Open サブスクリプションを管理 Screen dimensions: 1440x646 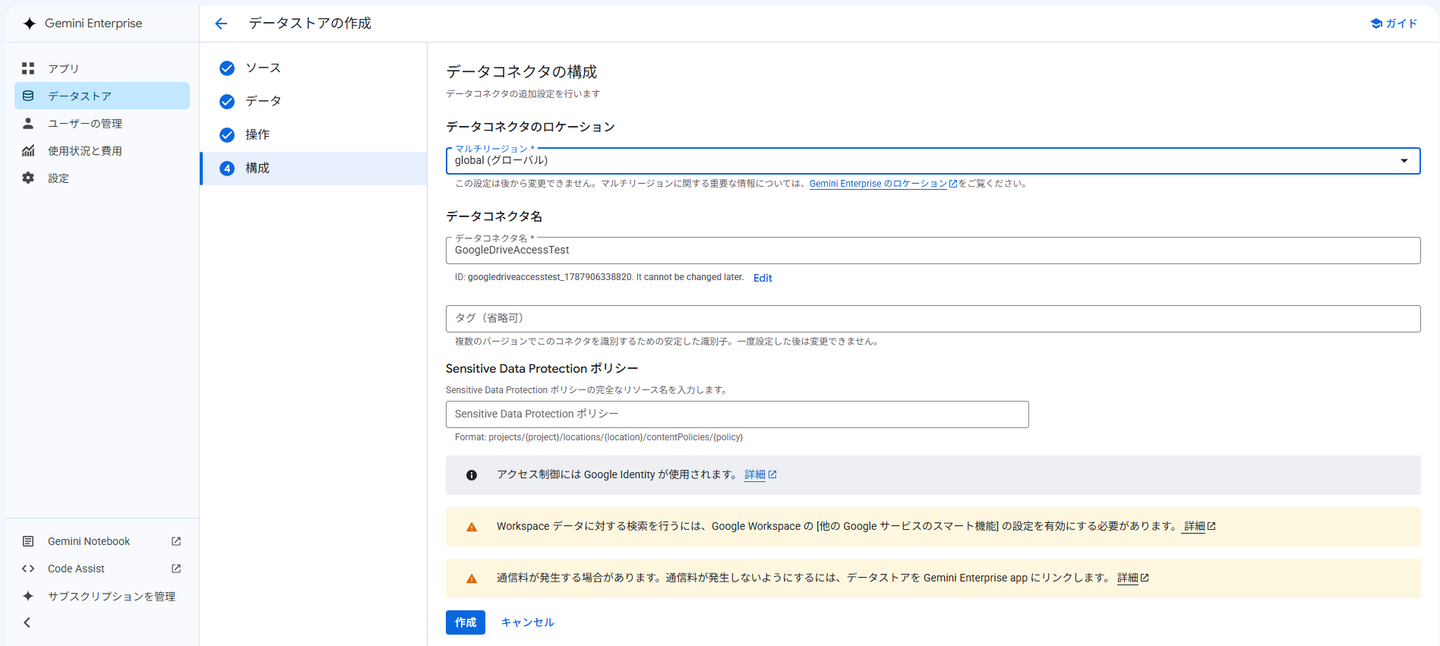(102, 596)
